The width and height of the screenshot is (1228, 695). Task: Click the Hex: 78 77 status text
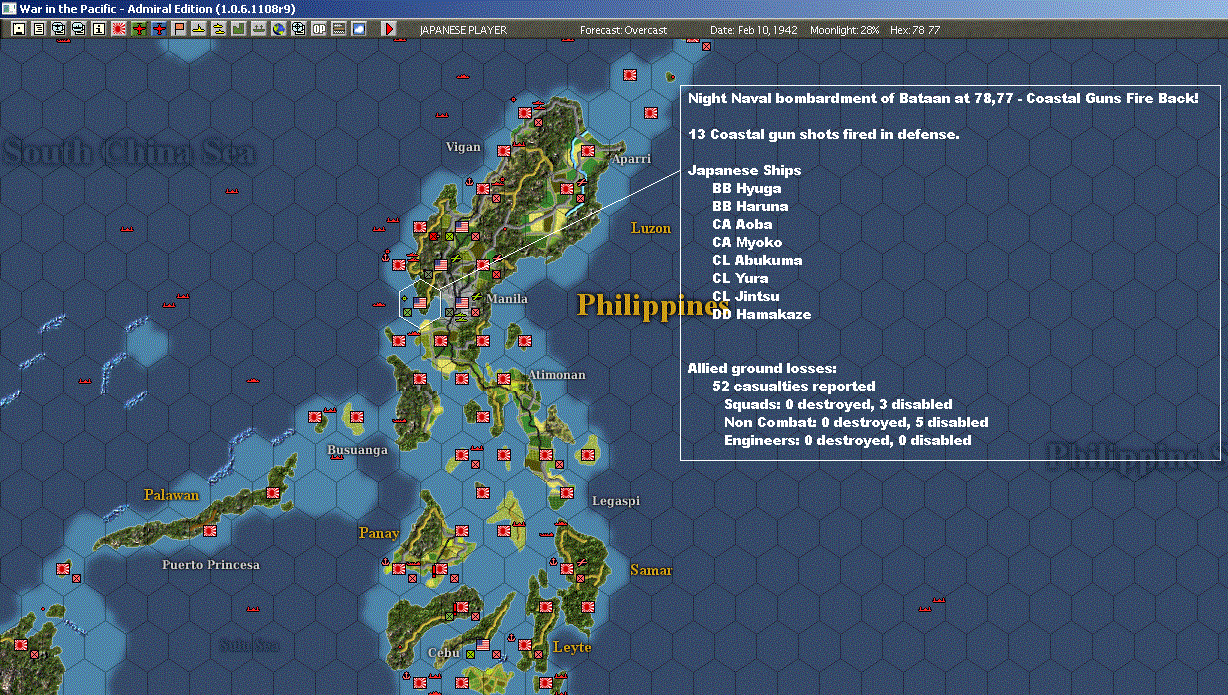915,30
